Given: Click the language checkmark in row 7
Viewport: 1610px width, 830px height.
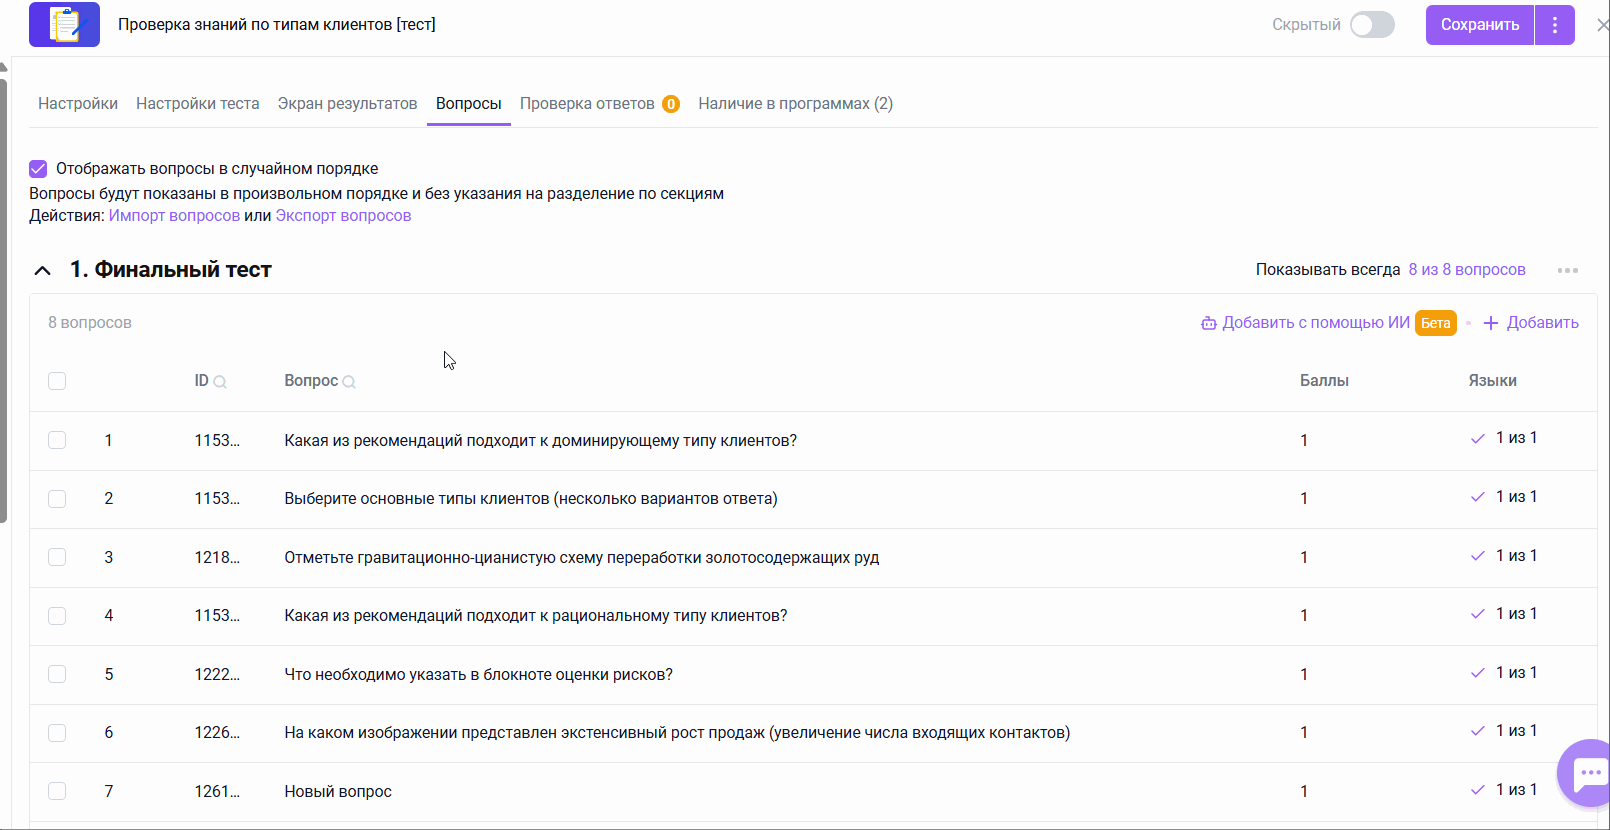Looking at the screenshot, I should point(1478,790).
